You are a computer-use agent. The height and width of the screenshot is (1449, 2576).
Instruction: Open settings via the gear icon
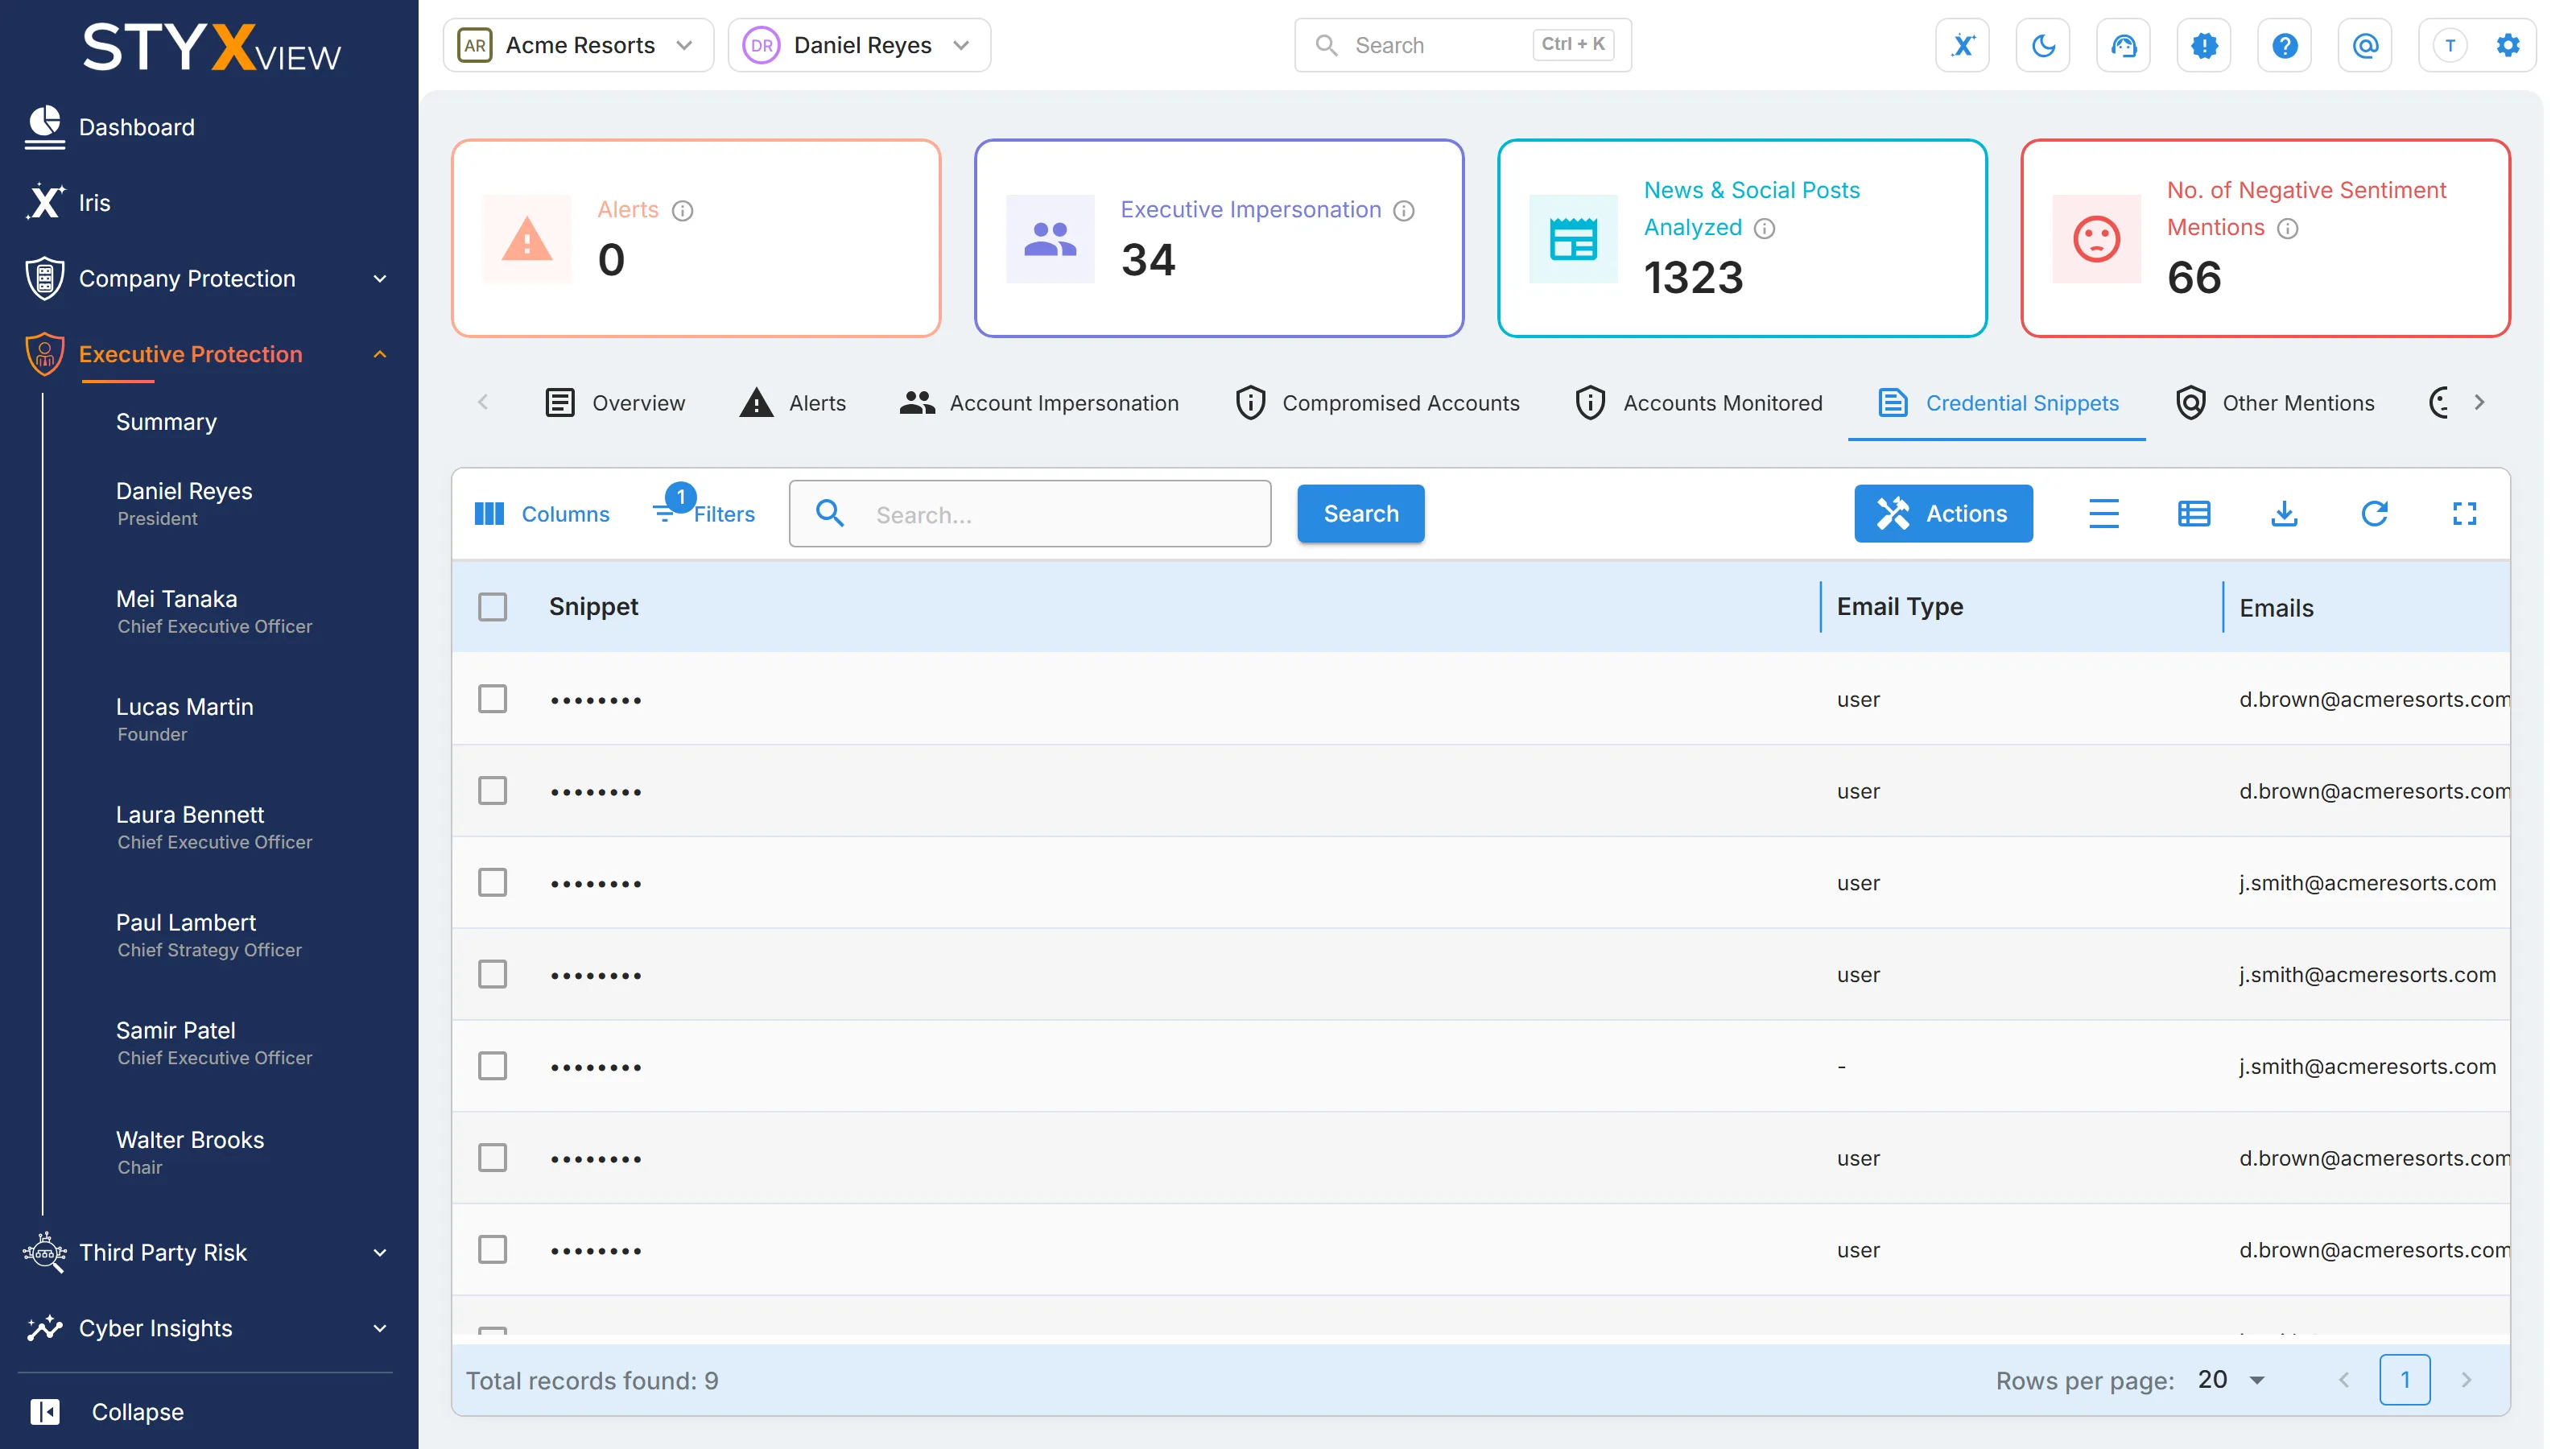coord(2507,45)
